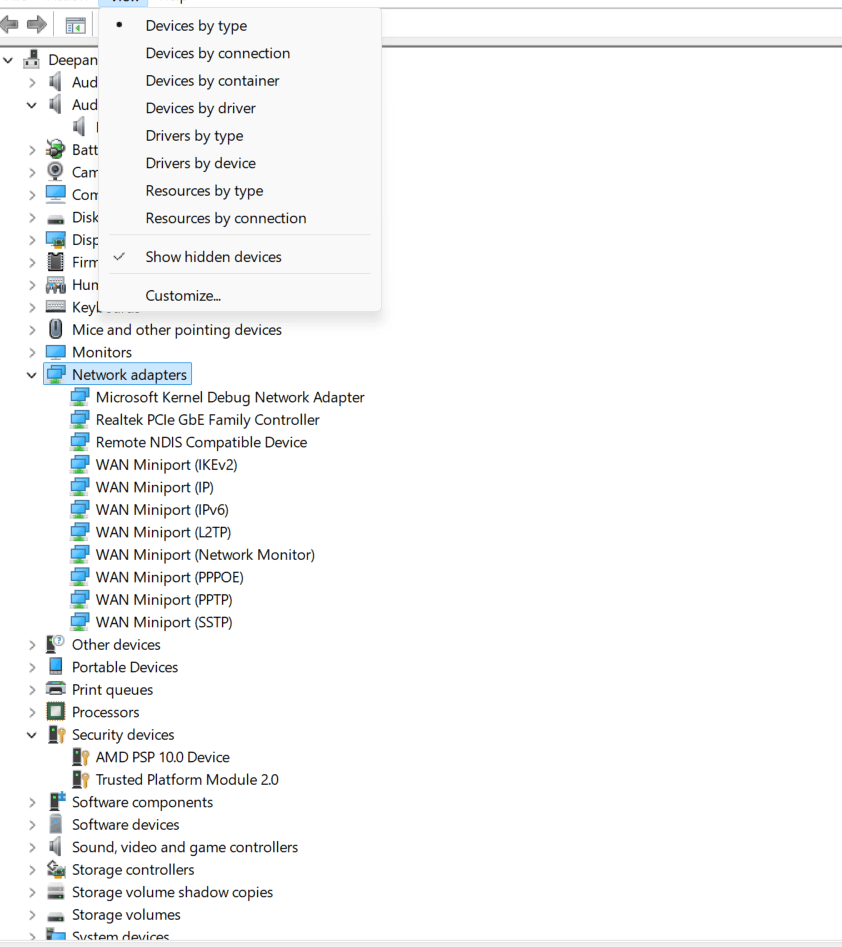Click the Monitors category icon
The width and height of the screenshot is (842, 947).
[x=56, y=352]
